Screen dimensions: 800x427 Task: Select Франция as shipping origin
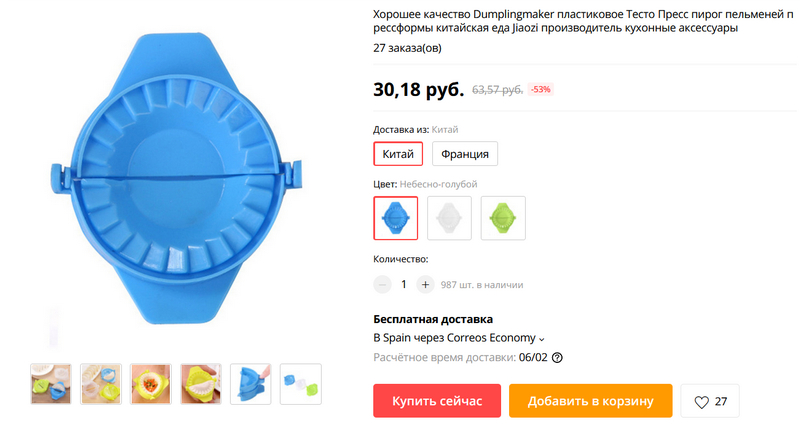point(465,154)
